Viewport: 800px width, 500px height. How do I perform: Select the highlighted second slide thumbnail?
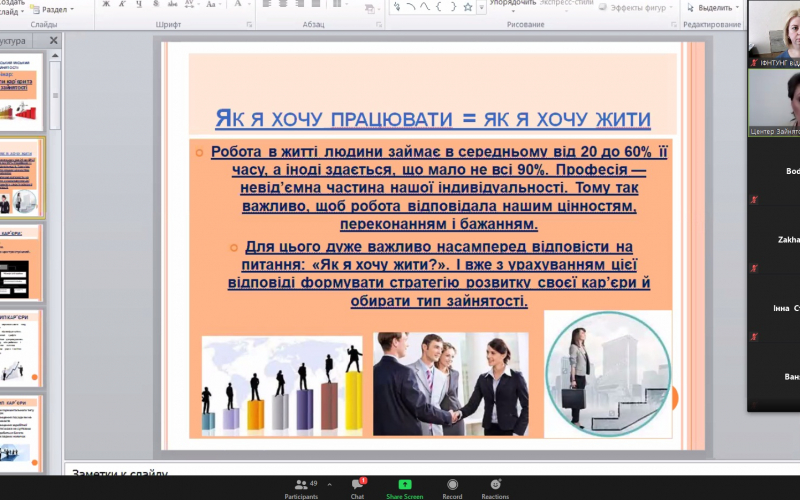21,178
